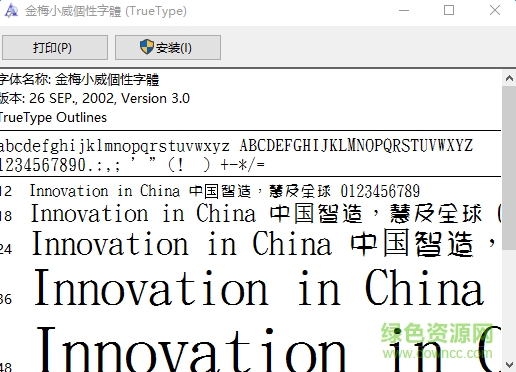Click the 1234567890 digits and symbols sample line
The height and width of the screenshot is (372, 516).
132,165
